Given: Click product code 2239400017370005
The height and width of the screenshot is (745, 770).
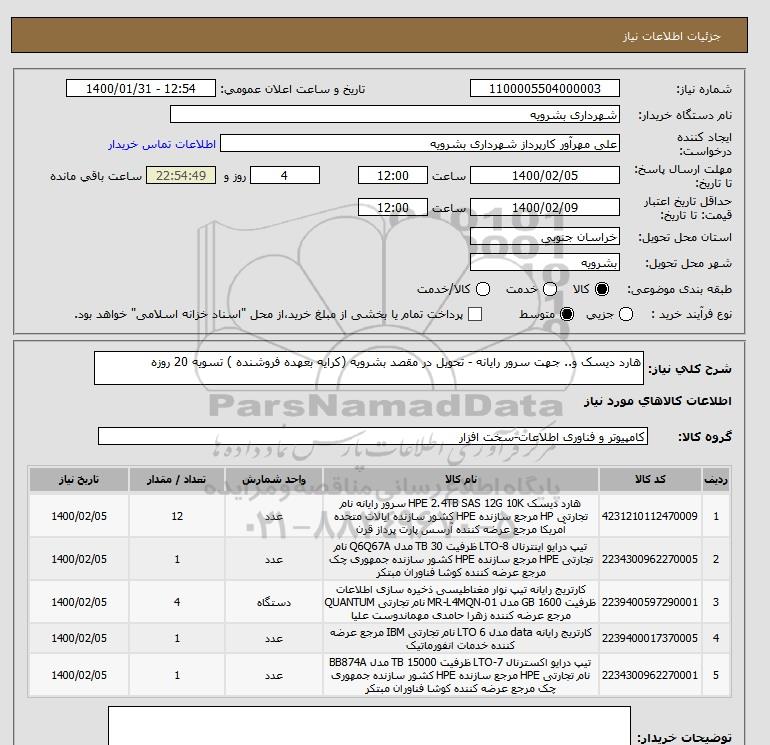Looking at the screenshot, I should (650, 638).
